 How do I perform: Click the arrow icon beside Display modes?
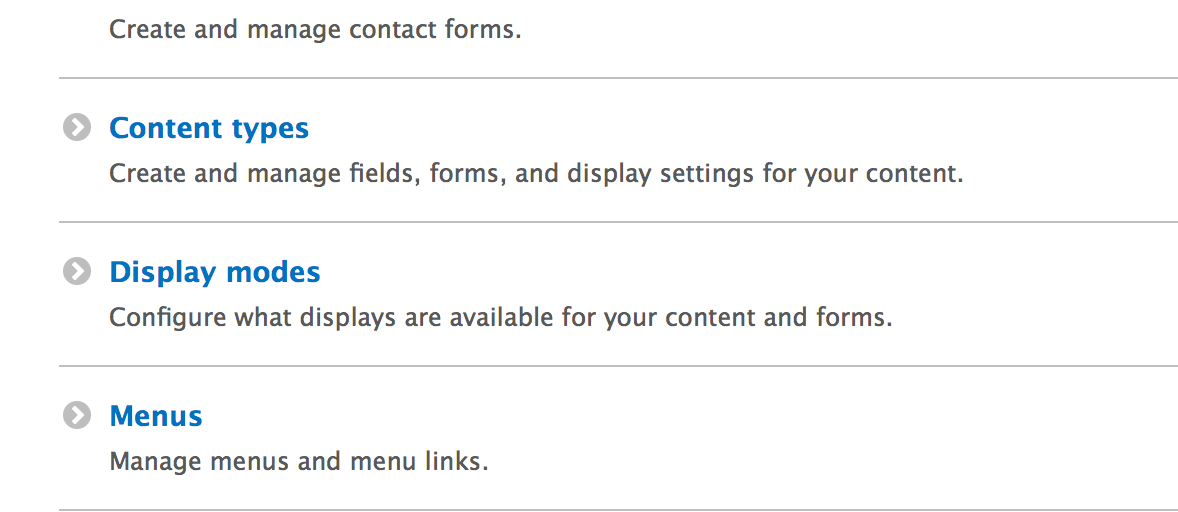click(75, 272)
